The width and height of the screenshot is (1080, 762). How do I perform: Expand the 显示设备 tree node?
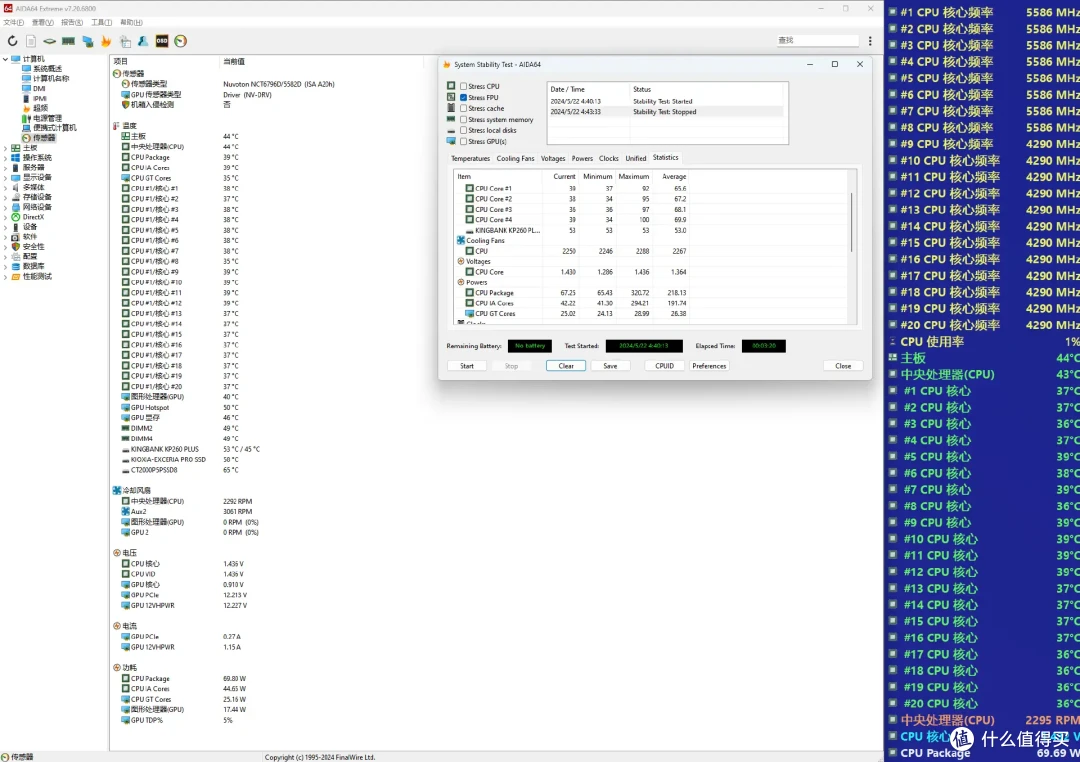6,178
